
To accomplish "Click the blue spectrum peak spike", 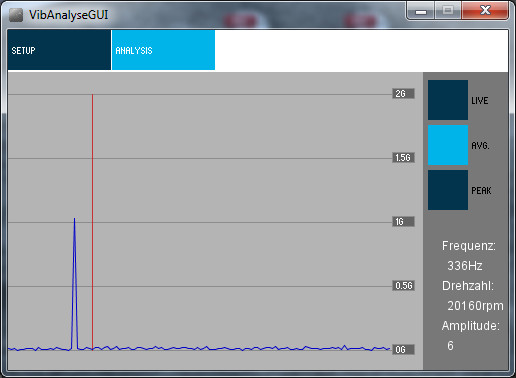I will pyautogui.click(x=74, y=283).
